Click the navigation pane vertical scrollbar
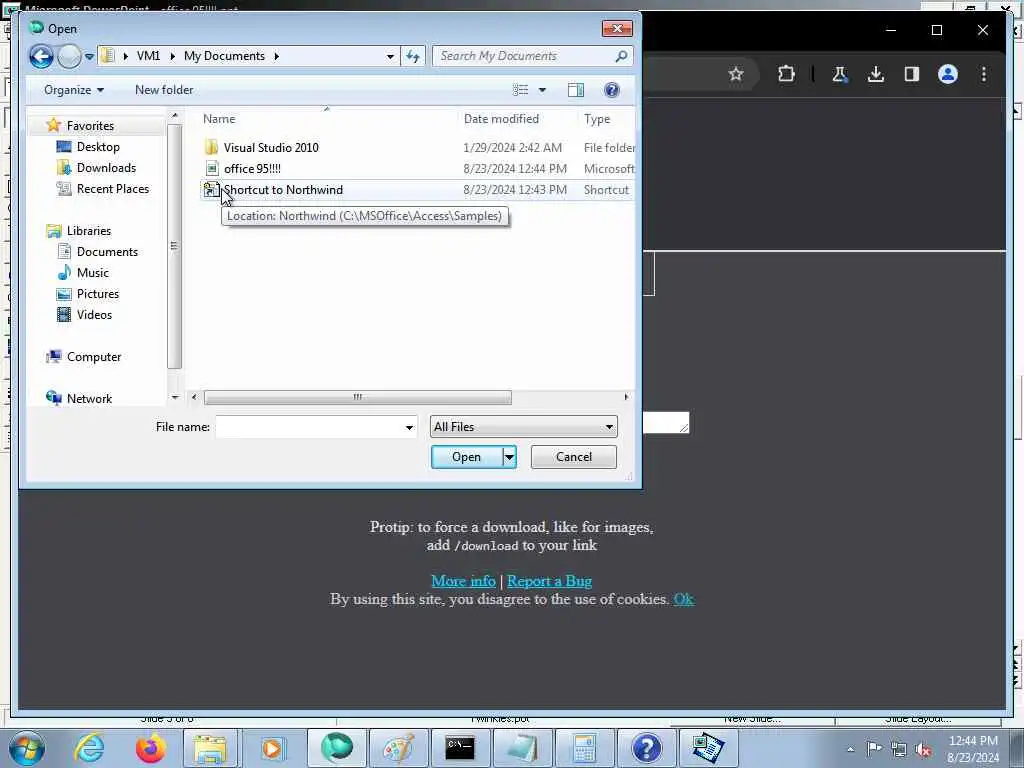 tap(174, 246)
